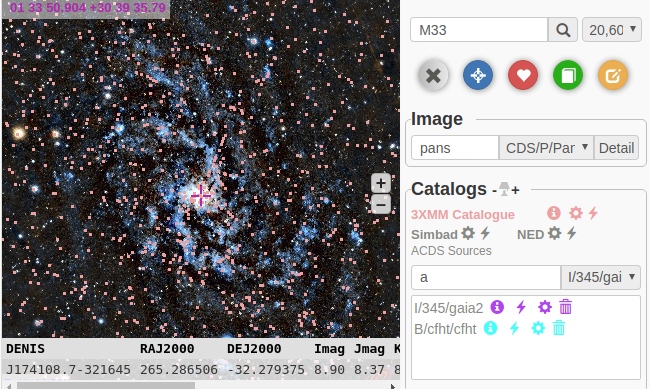Image resolution: width=650 pixels, height=389 pixels.
Task: Open Simbad gear settings
Action: pyautogui.click(x=468, y=233)
